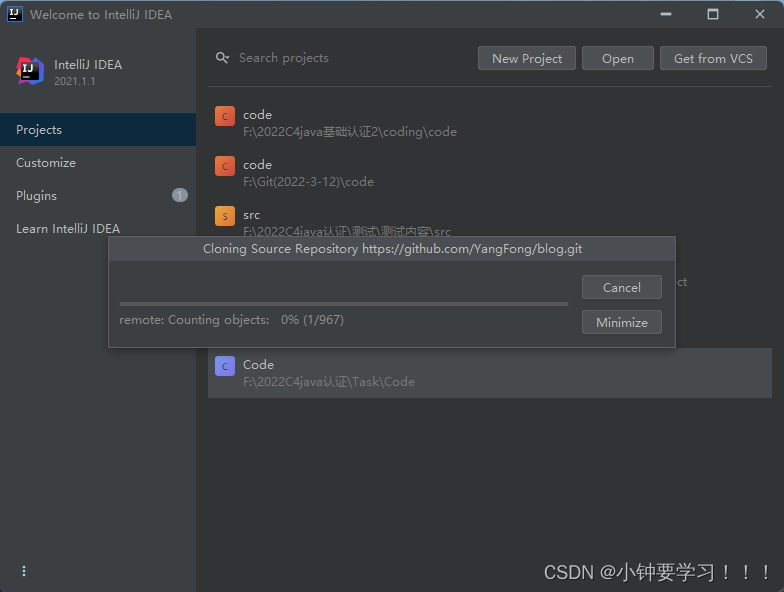Go to Learn IntelliJ IDEA

(x=98, y=228)
